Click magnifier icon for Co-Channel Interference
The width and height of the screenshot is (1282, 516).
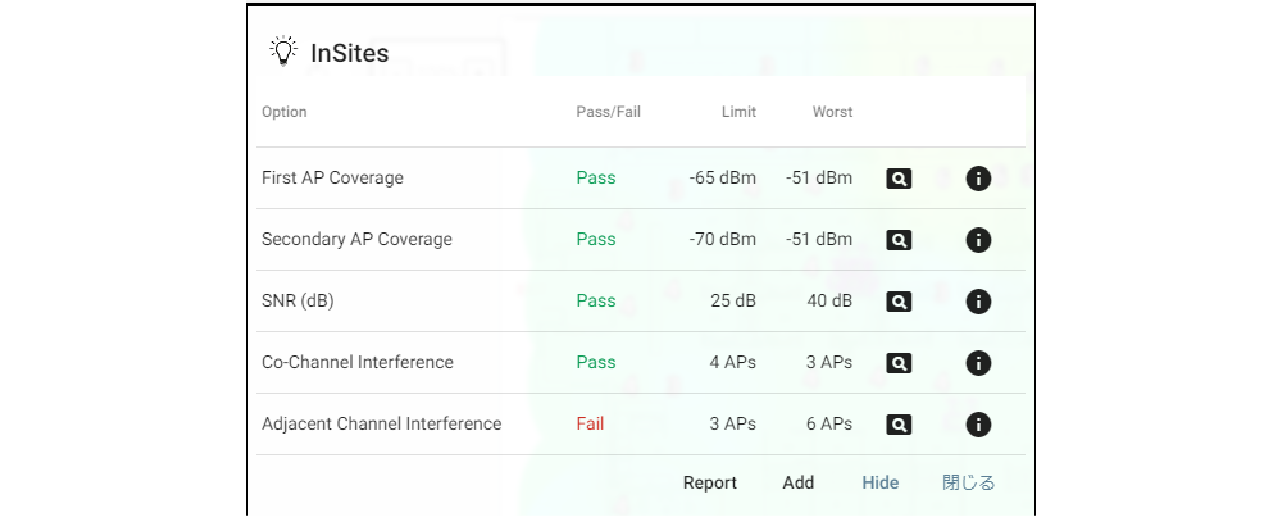pos(899,363)
